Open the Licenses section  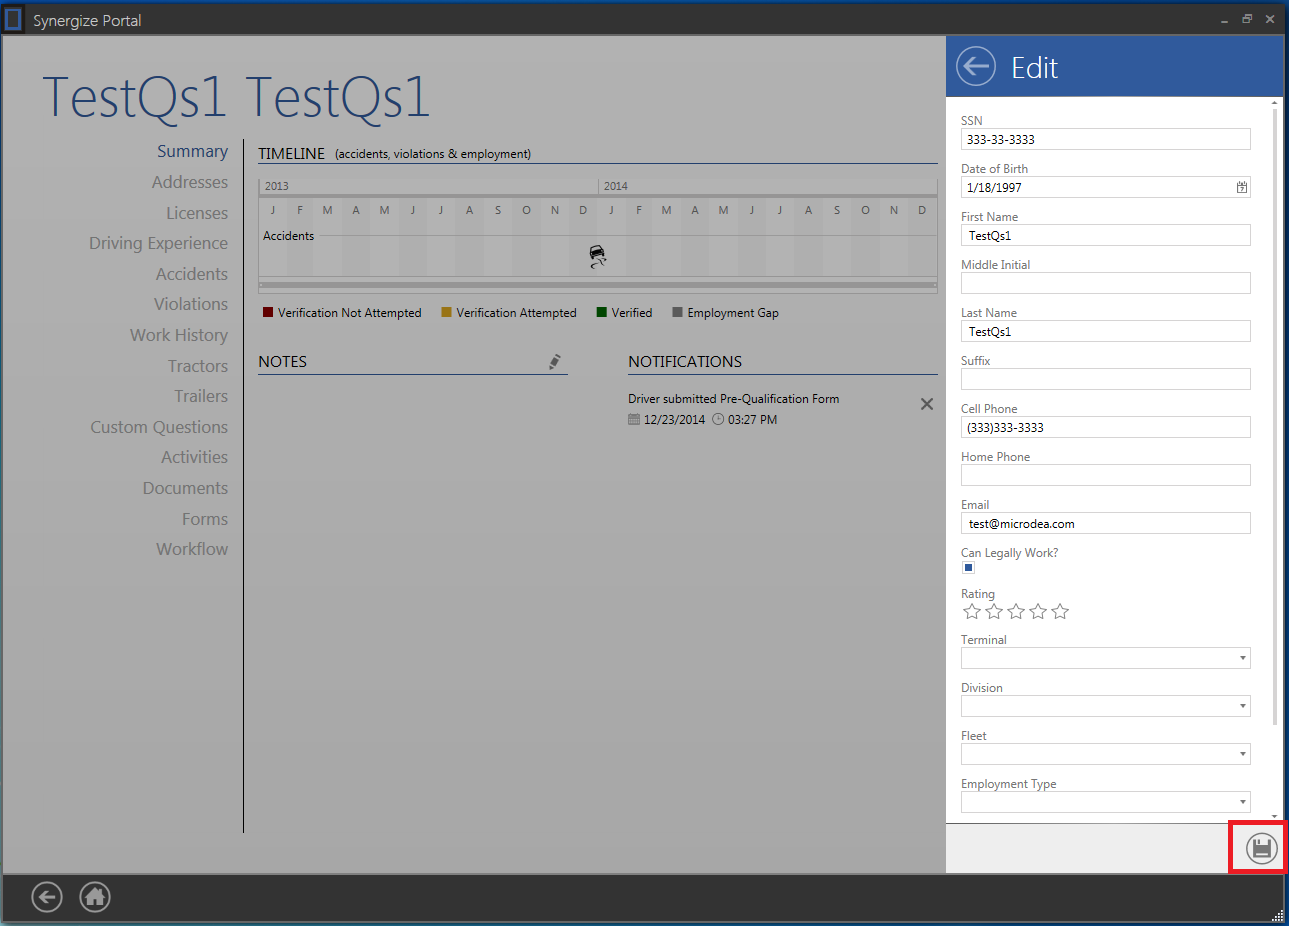197,213
